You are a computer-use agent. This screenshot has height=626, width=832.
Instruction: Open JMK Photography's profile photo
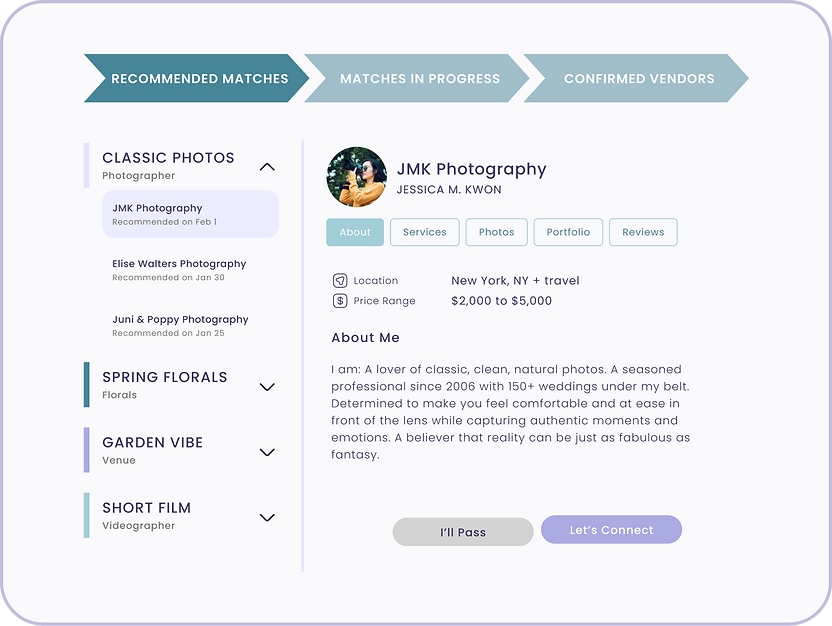coord(356,177)
